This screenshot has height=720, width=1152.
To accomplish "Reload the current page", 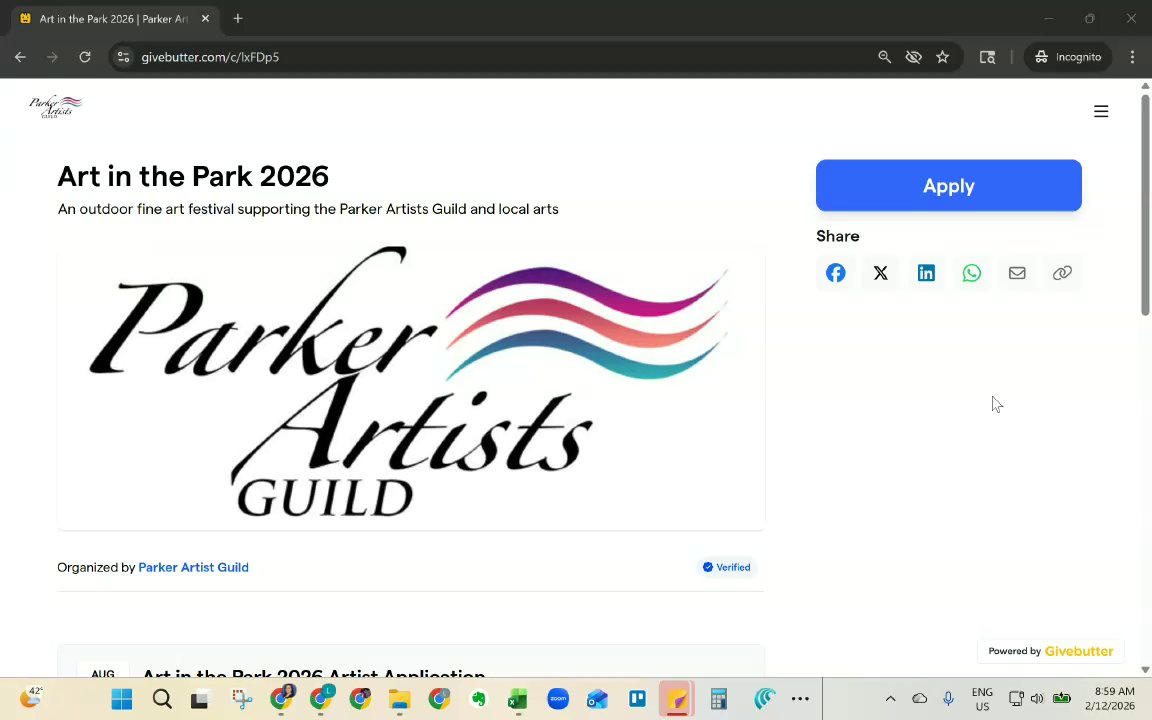I will (x=85, y=57).
